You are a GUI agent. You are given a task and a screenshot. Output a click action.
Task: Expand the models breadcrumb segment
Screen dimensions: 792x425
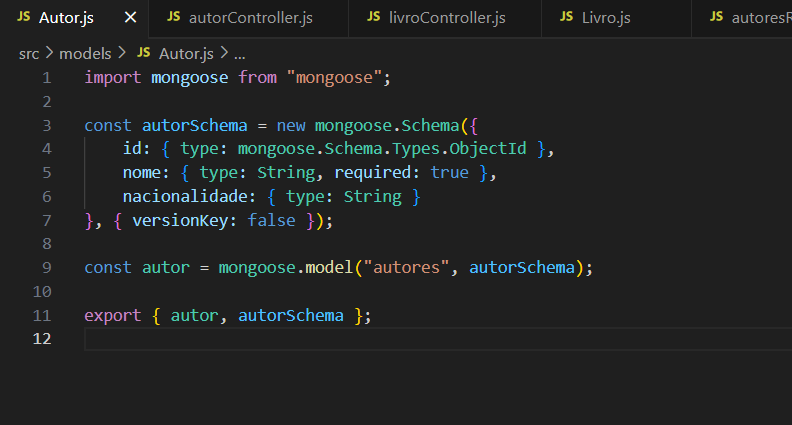pos(85,52)
